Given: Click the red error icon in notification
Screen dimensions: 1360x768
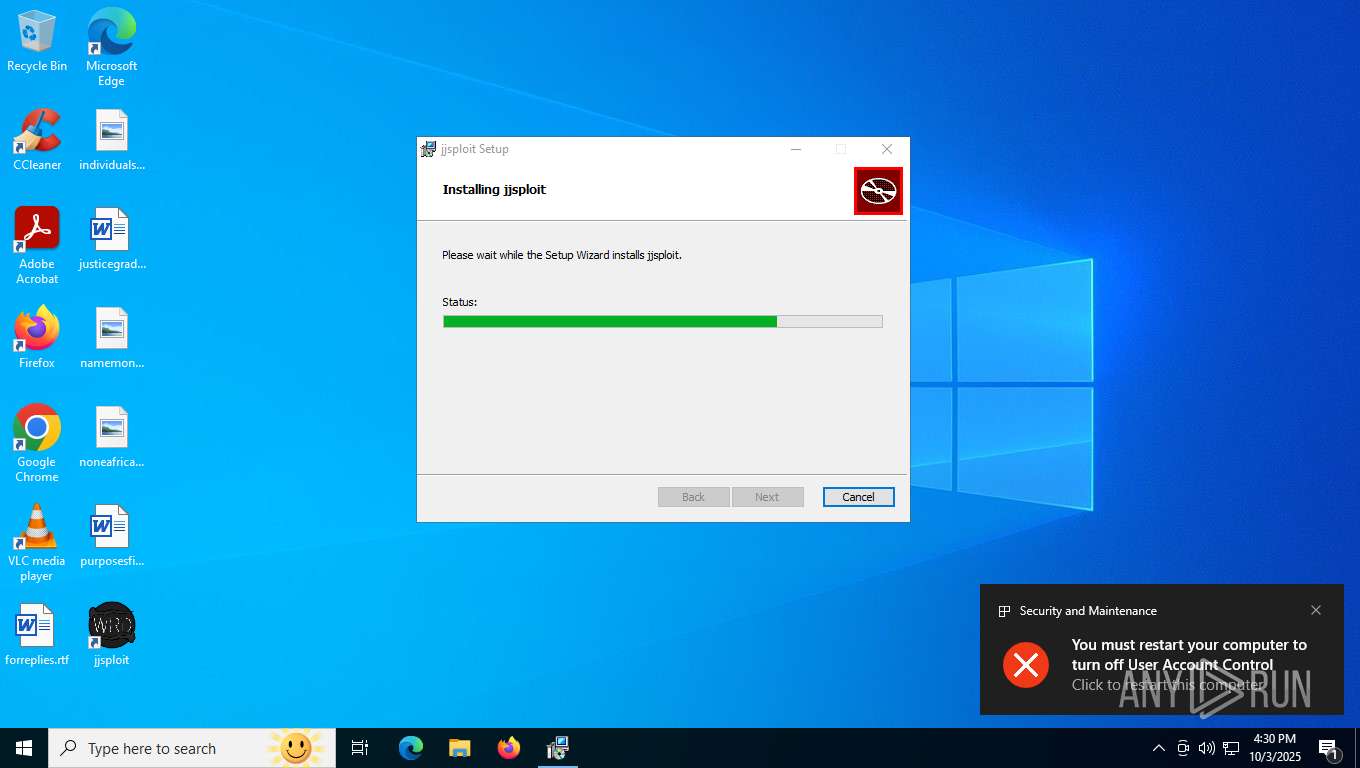Looking at the screenshot, I should (x=1026, y=665).
